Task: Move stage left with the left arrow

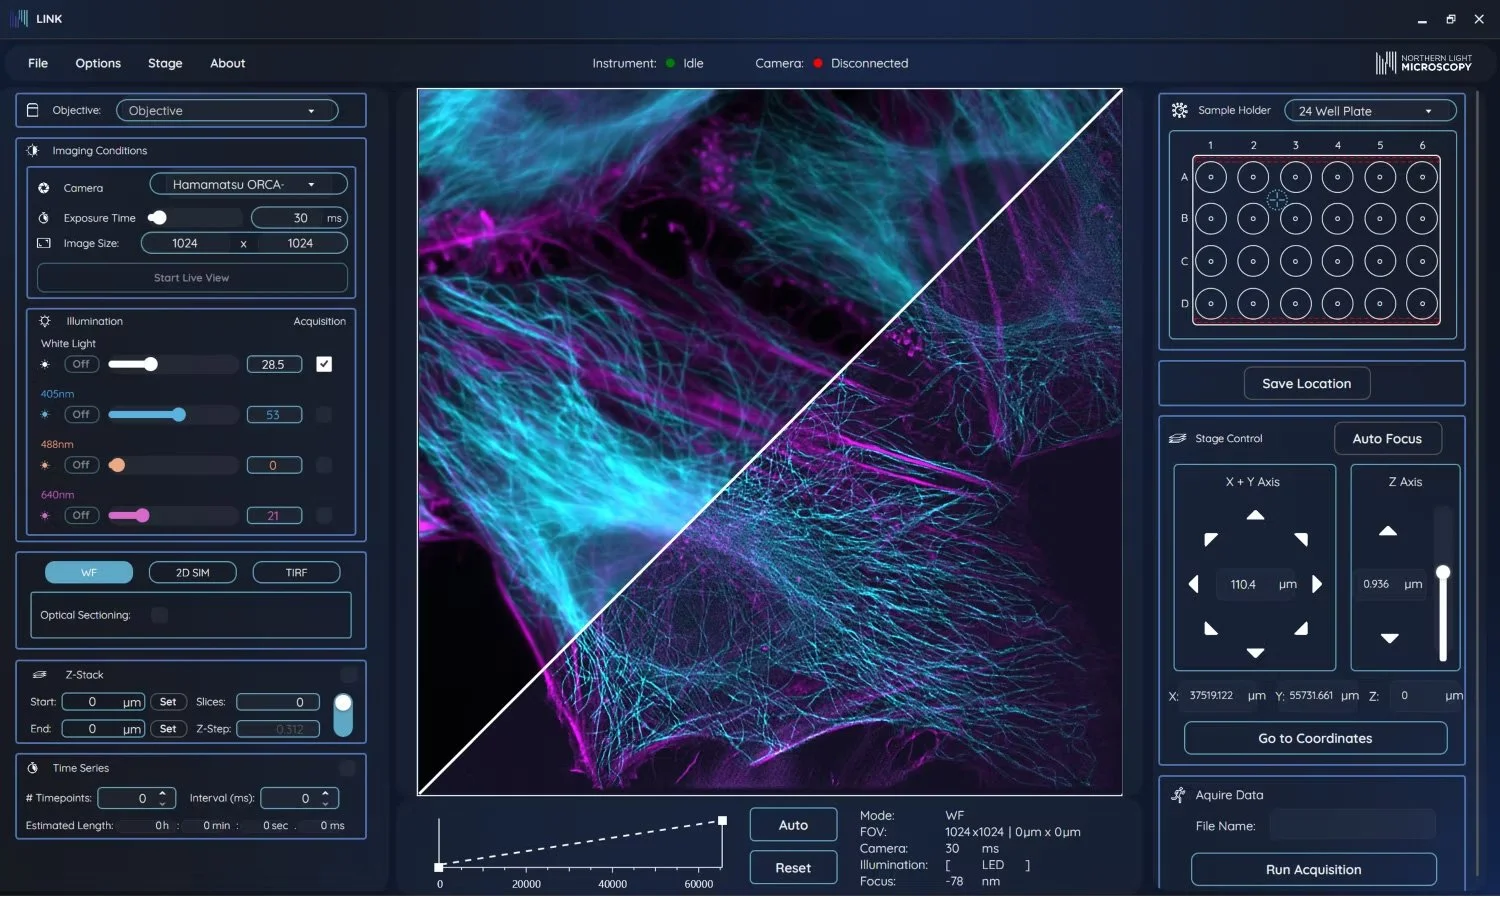Action: pos(1193,584)
